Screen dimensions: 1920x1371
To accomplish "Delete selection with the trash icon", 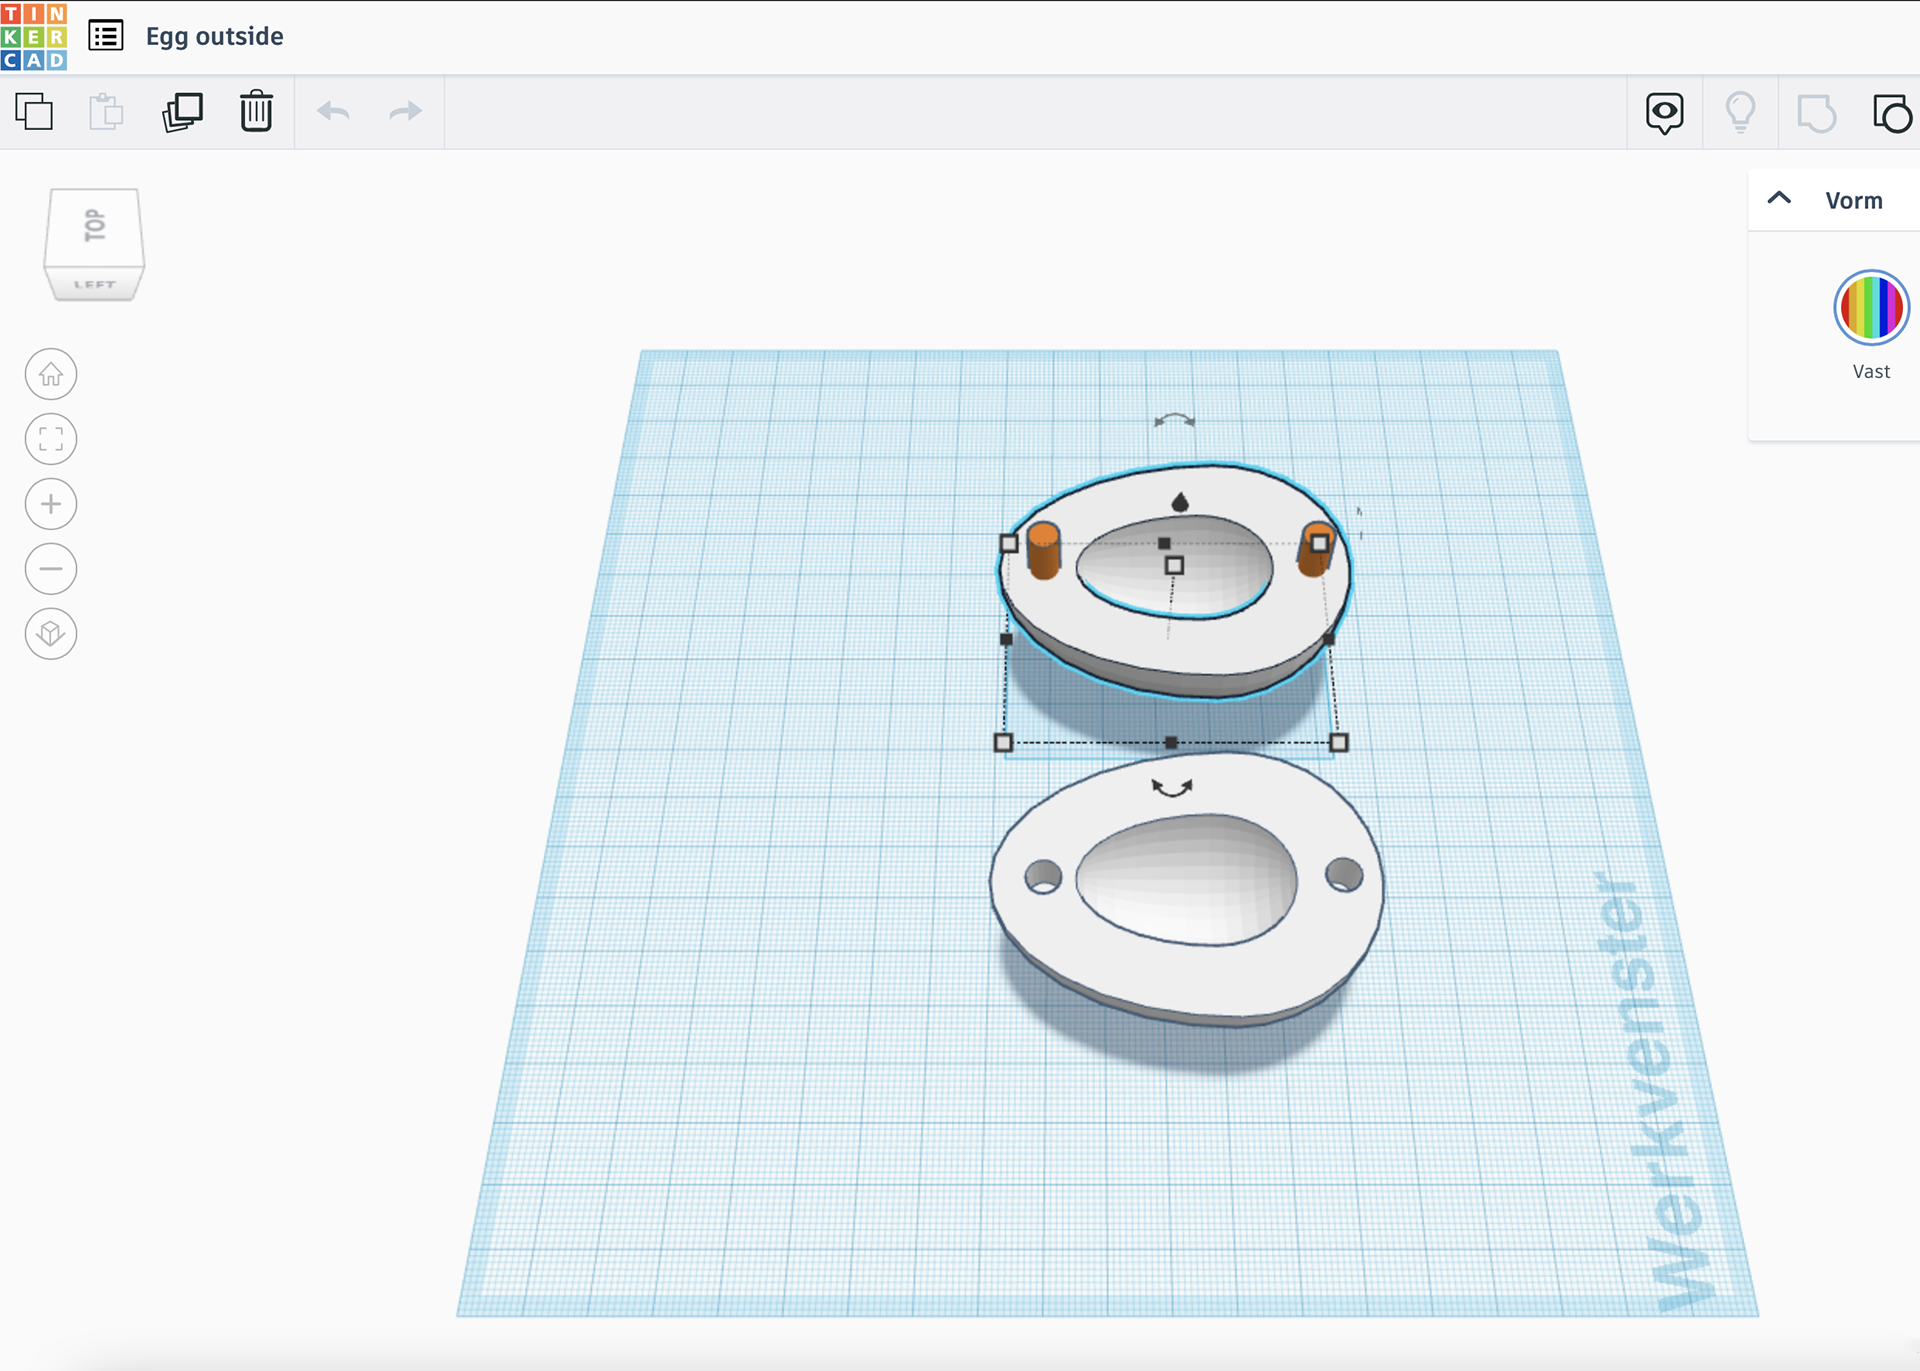I will coord(256,112).
